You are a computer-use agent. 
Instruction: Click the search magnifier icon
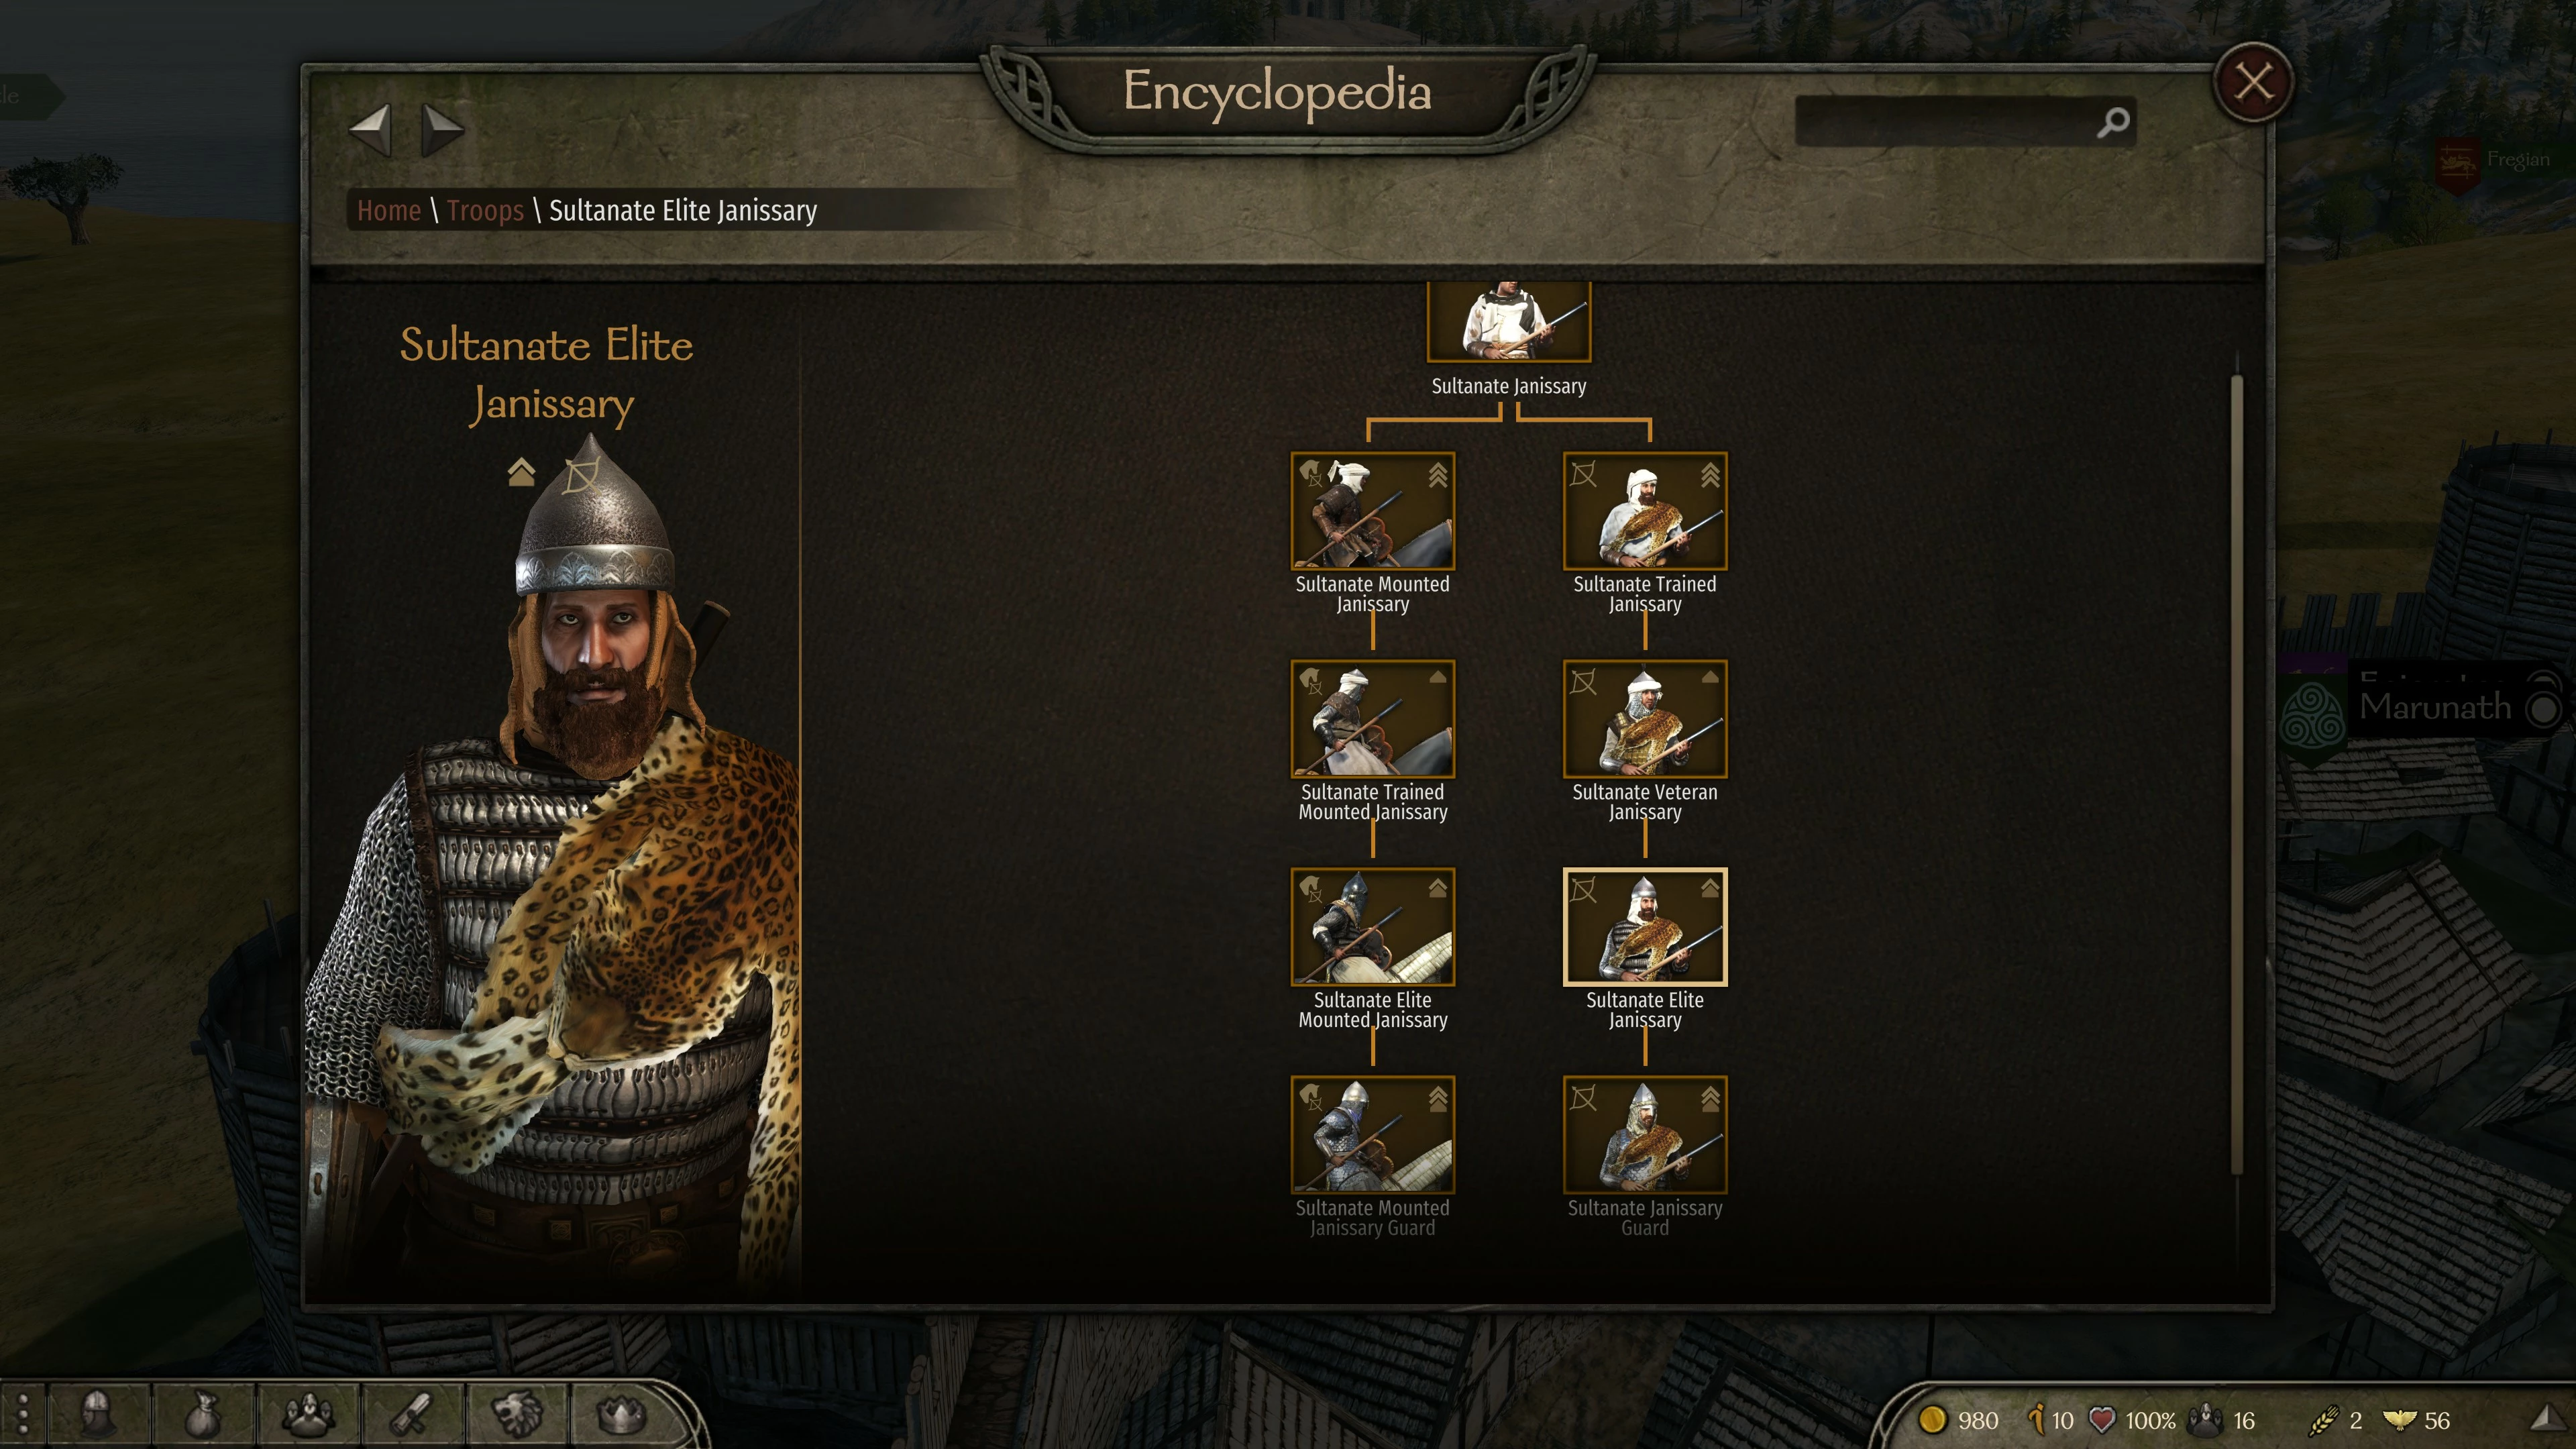[x=2112, y=123]
